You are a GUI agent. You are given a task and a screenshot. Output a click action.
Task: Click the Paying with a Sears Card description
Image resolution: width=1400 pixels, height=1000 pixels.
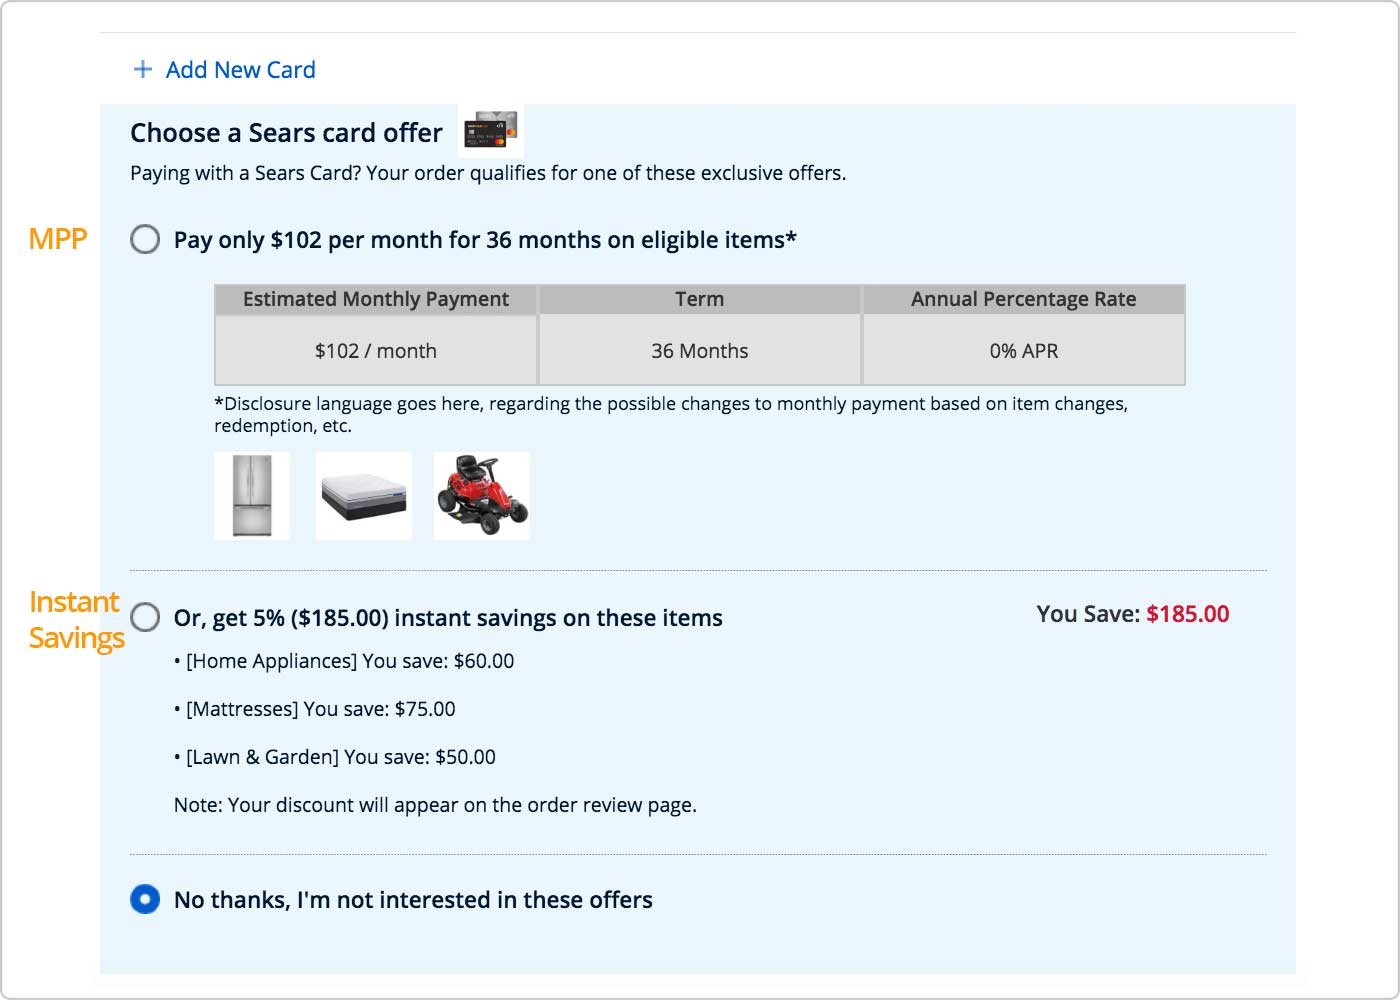(488, 173)
